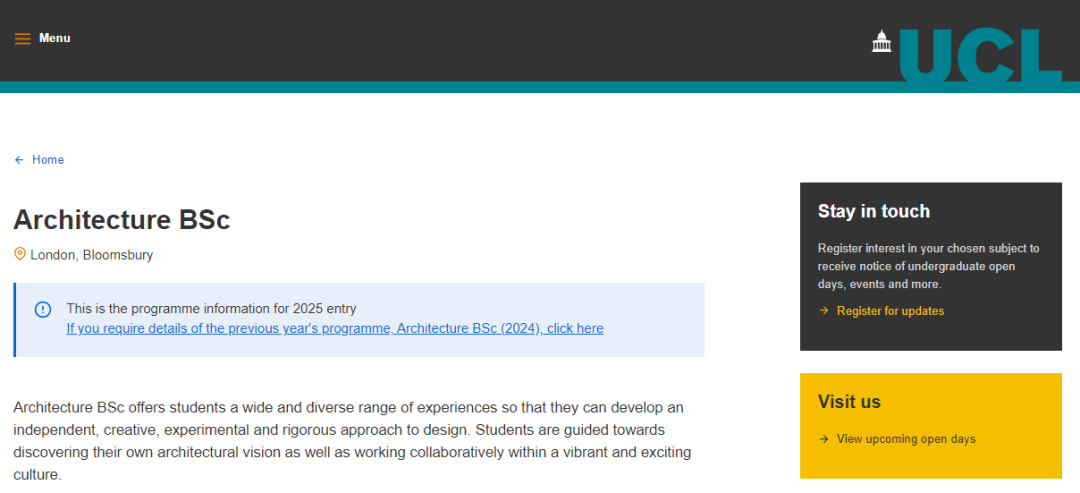1080x493 pixels.
Task: Click arrow icon before Register for updates
Action: click(823, 311)
